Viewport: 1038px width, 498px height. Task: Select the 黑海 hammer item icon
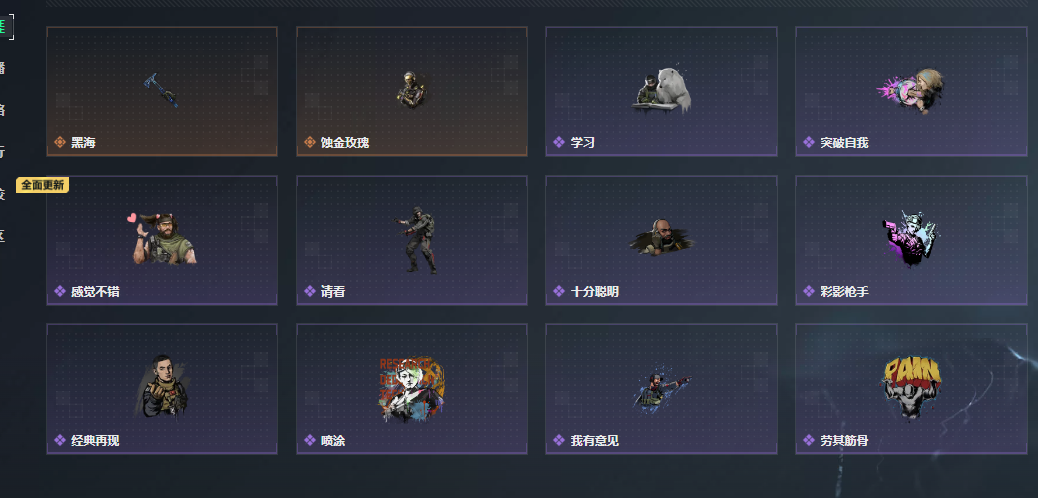tap(161, 91)
